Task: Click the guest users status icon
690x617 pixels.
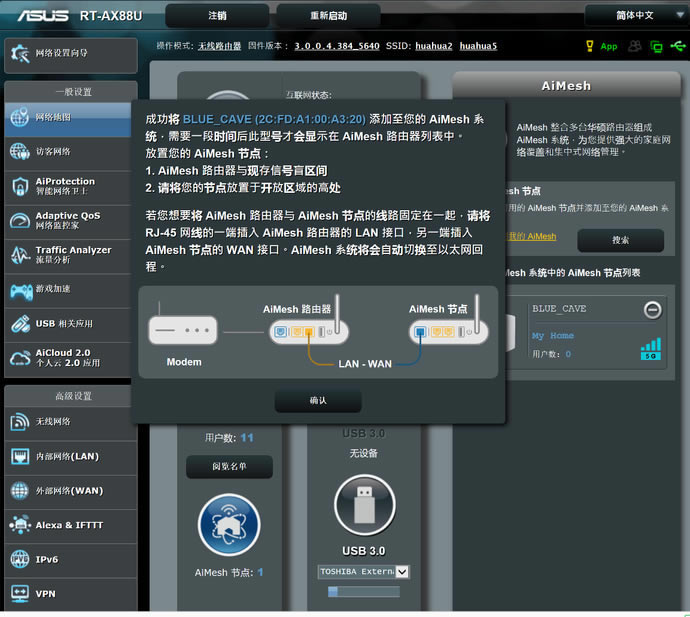Action: (635, 46)
